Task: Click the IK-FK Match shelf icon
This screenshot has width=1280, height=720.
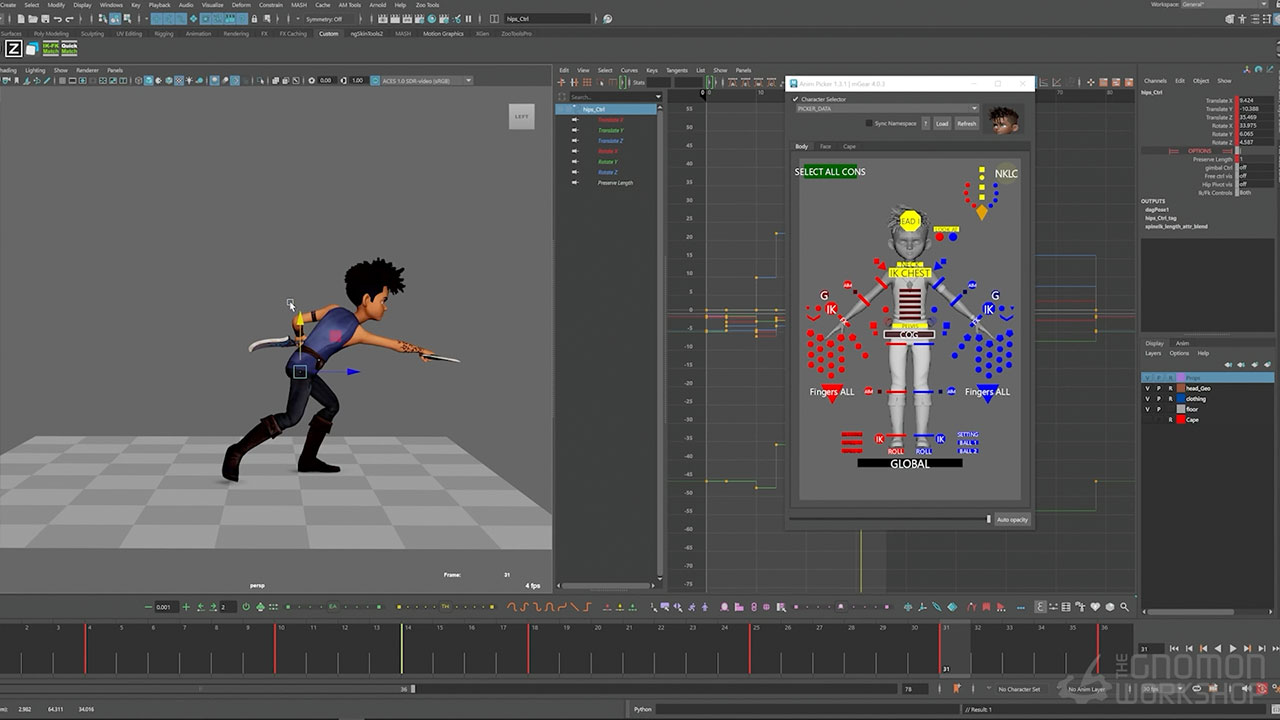Action: pyautogui.click(x=50, y=49)
